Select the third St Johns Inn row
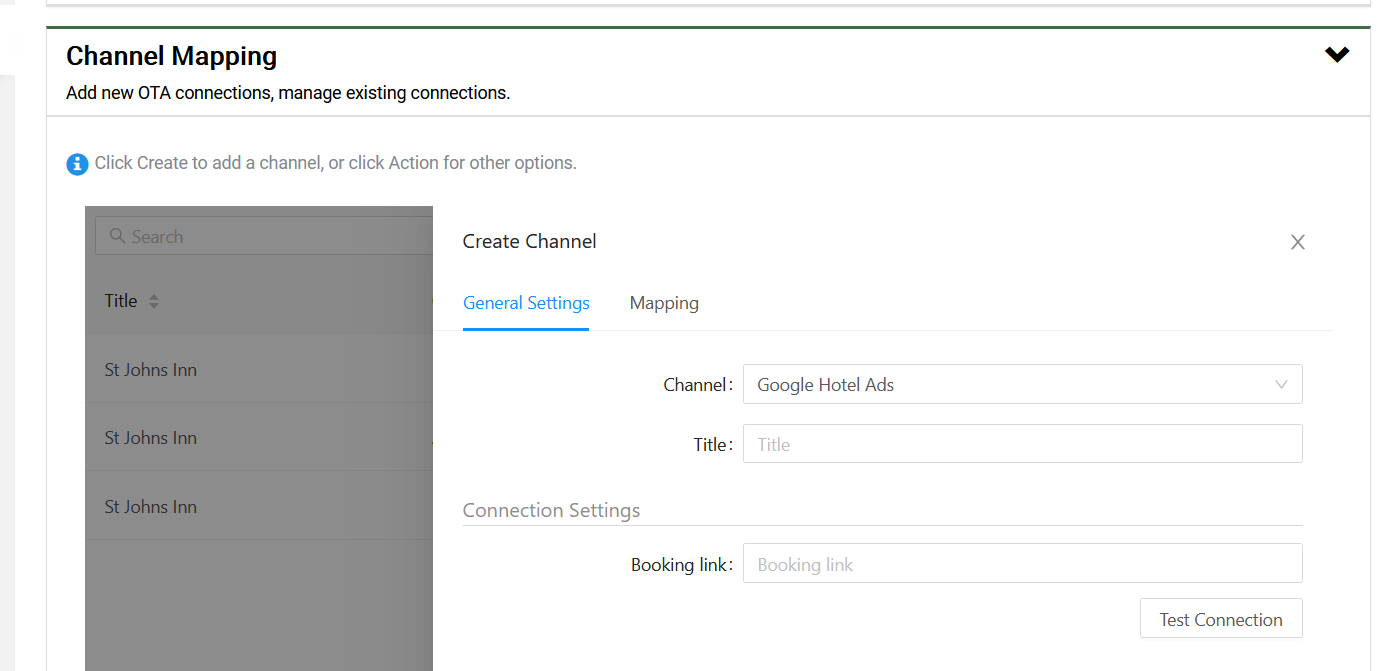Image resolution: width=1377 pixels, height=671 pixels. (259, 506)
